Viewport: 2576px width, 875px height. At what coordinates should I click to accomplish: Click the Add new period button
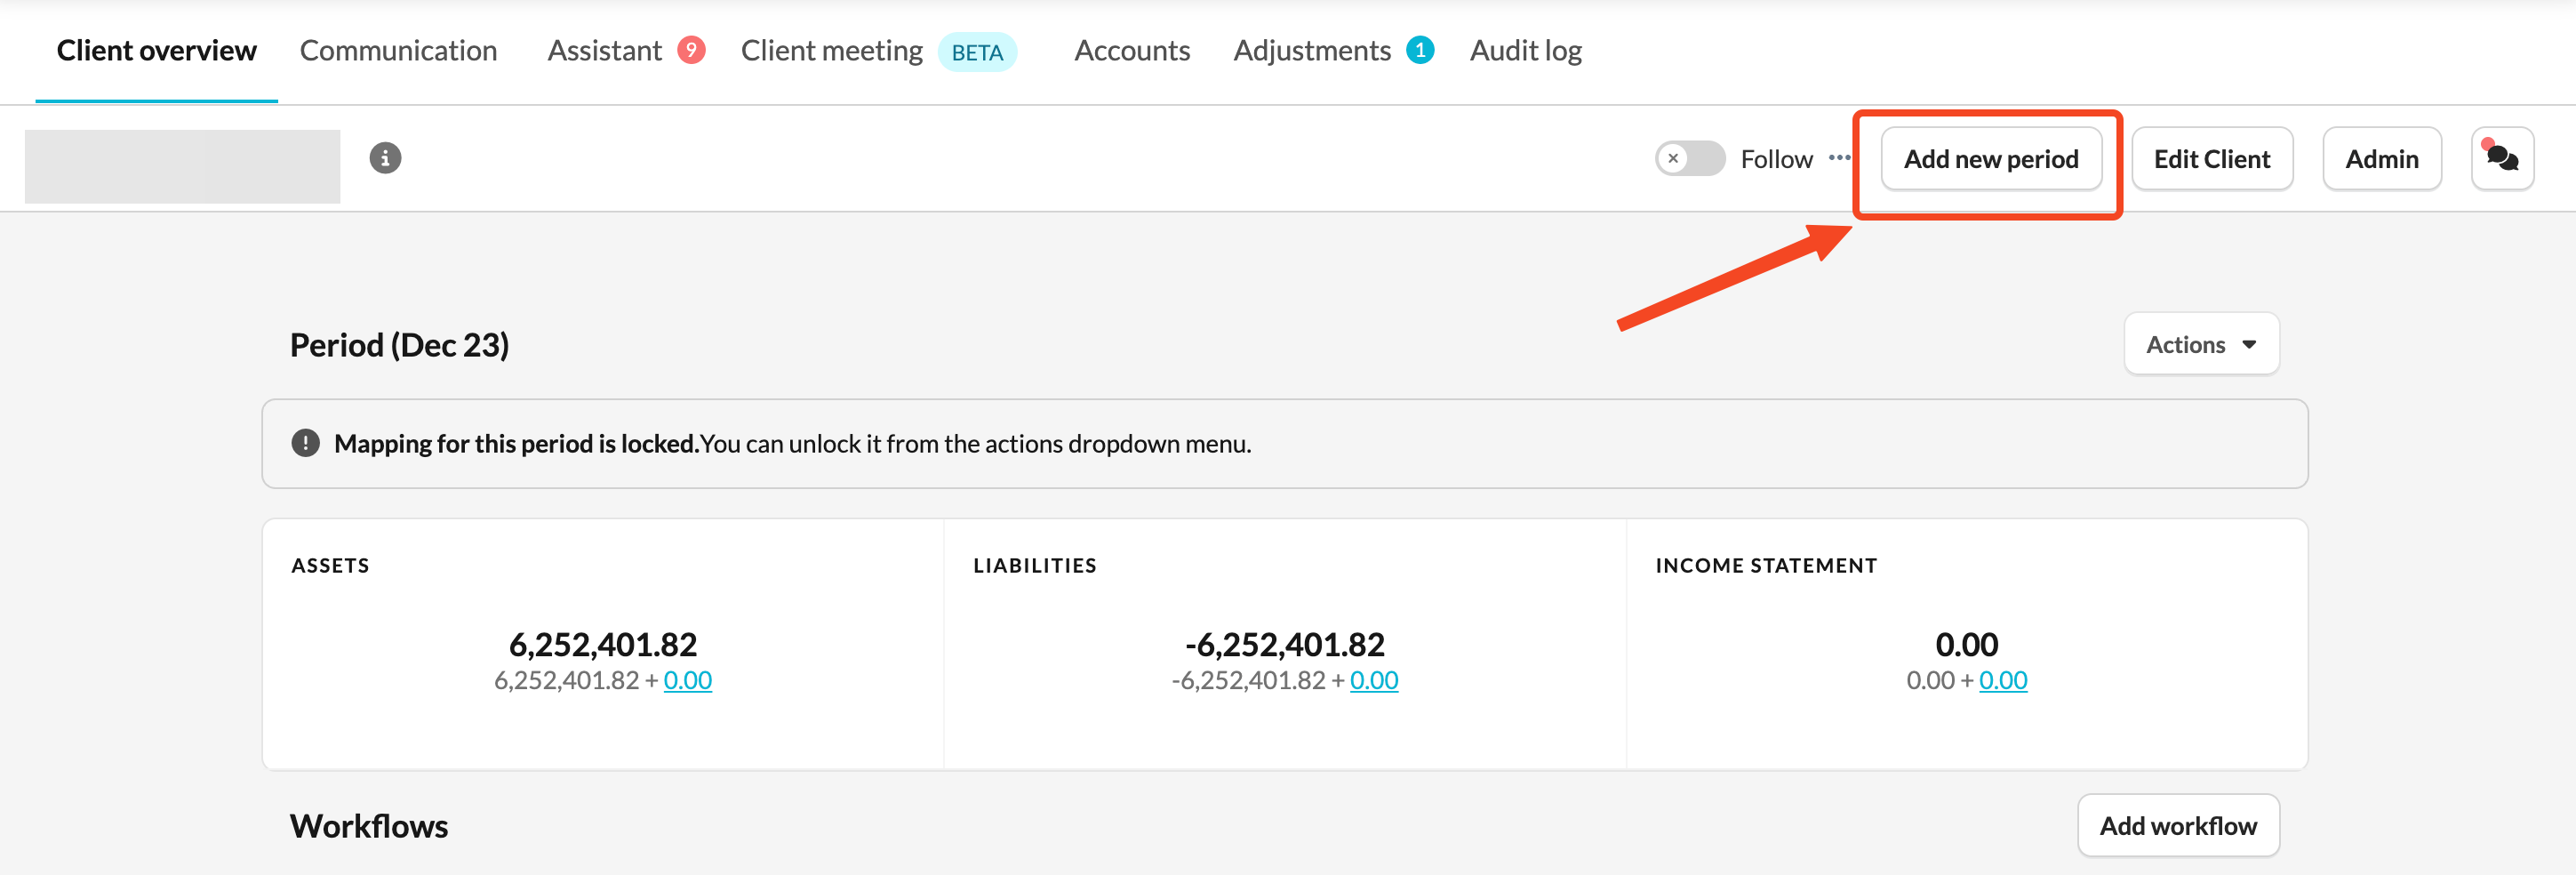click(1990, 158)
